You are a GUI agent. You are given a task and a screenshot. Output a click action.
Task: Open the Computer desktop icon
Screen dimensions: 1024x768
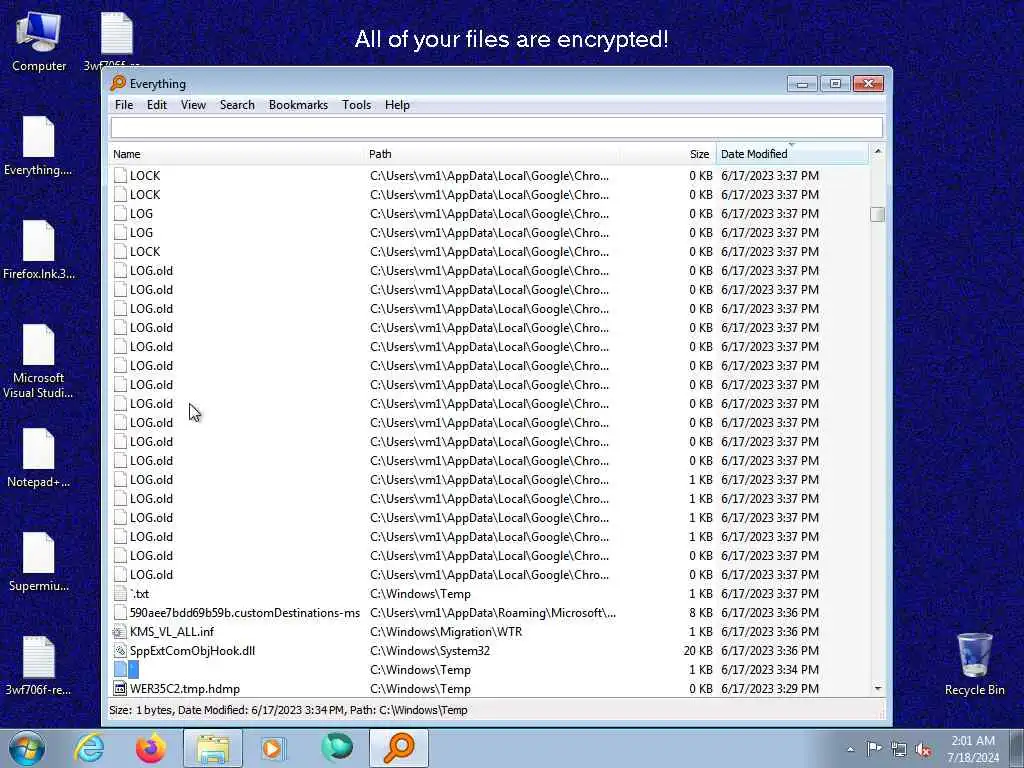(39, 41)
